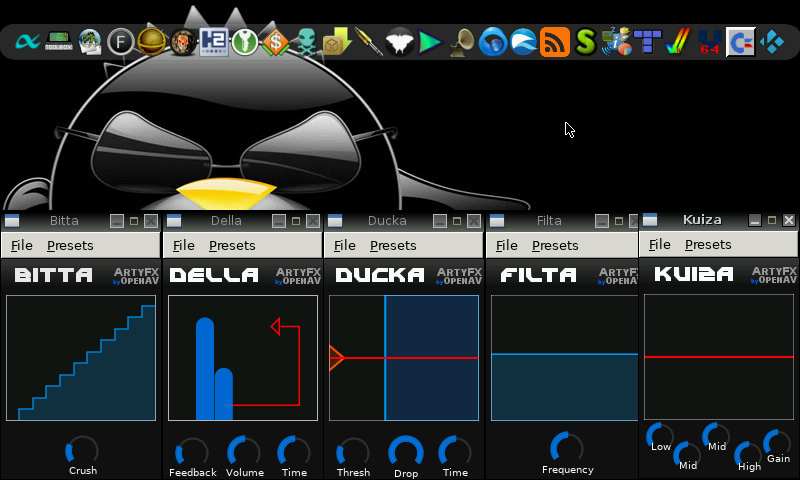This screenshot has height=480, width=800.
Task: Open the Della window menu icon
Action: point(174,221)
